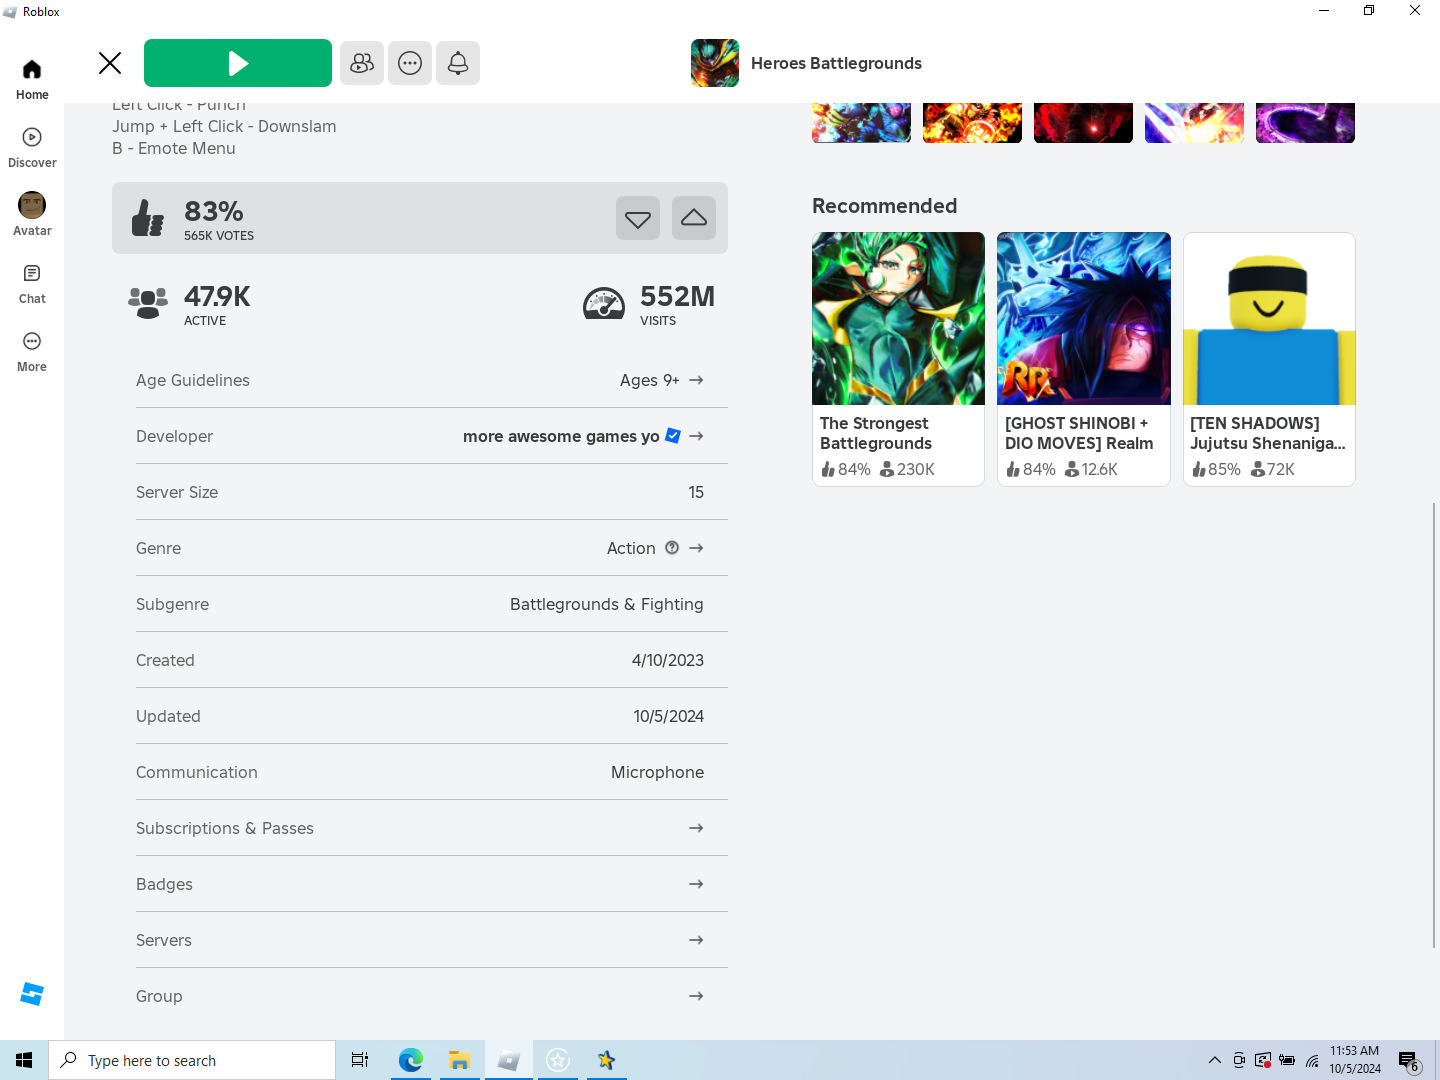Click the Wi-Fi network tray icon
This screenshot has height=1080, width=1440.
click(x=1312, y=1060)
